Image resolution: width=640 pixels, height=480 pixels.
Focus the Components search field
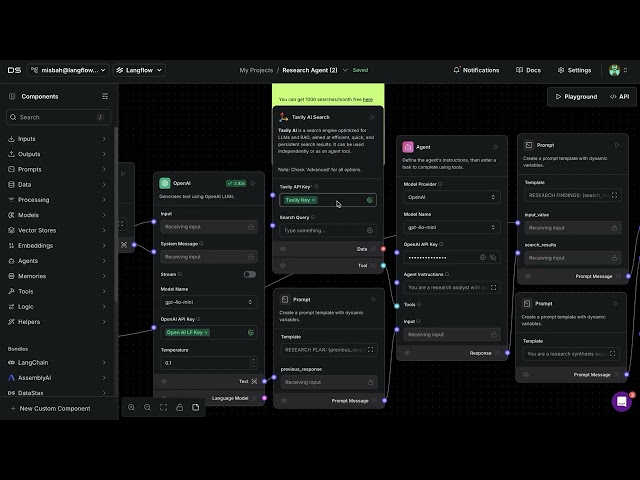point(58,117)
